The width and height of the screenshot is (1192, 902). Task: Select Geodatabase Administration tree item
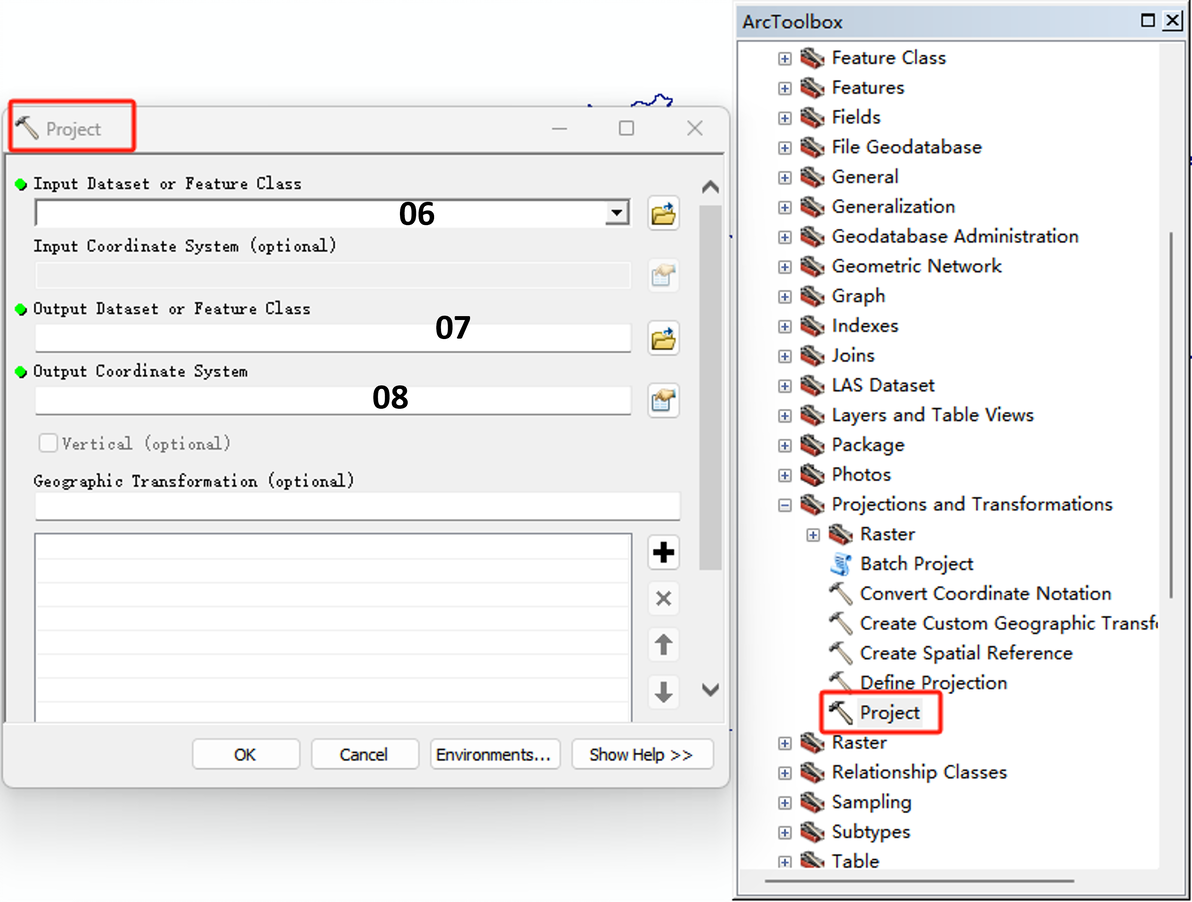955,236
